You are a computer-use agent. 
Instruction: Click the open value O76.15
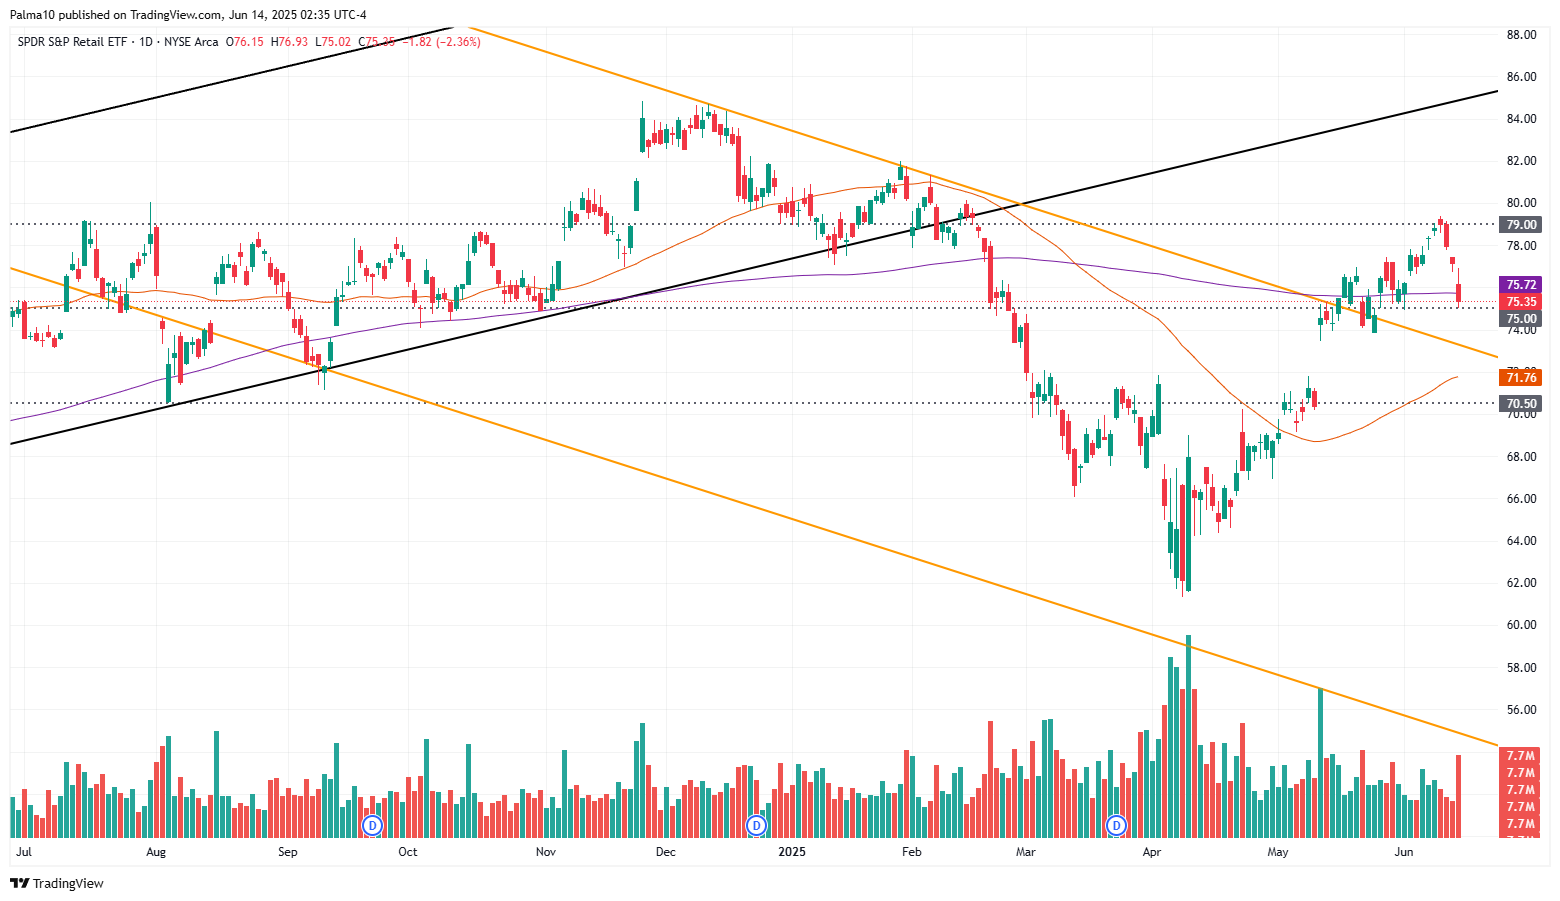click(246, 42)
